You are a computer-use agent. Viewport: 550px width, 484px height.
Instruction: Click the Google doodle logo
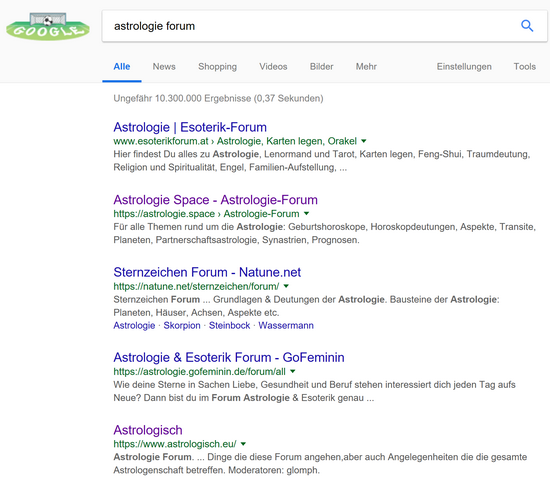tap(48, 27)
